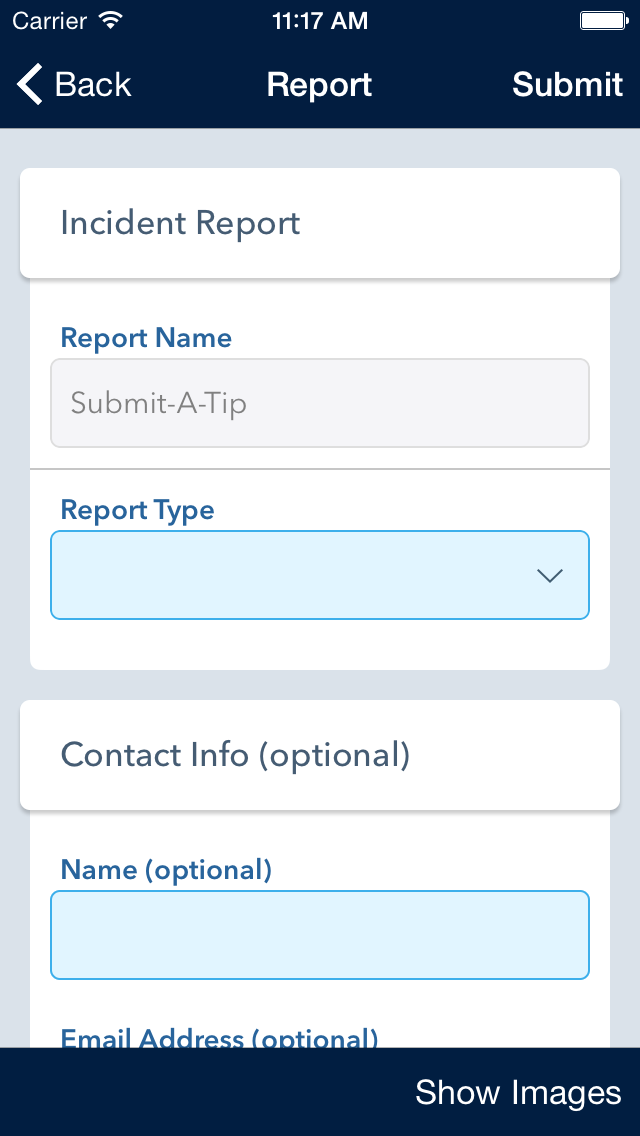
Task: Submit the report using Submit button
Action: tap(567, 85)
